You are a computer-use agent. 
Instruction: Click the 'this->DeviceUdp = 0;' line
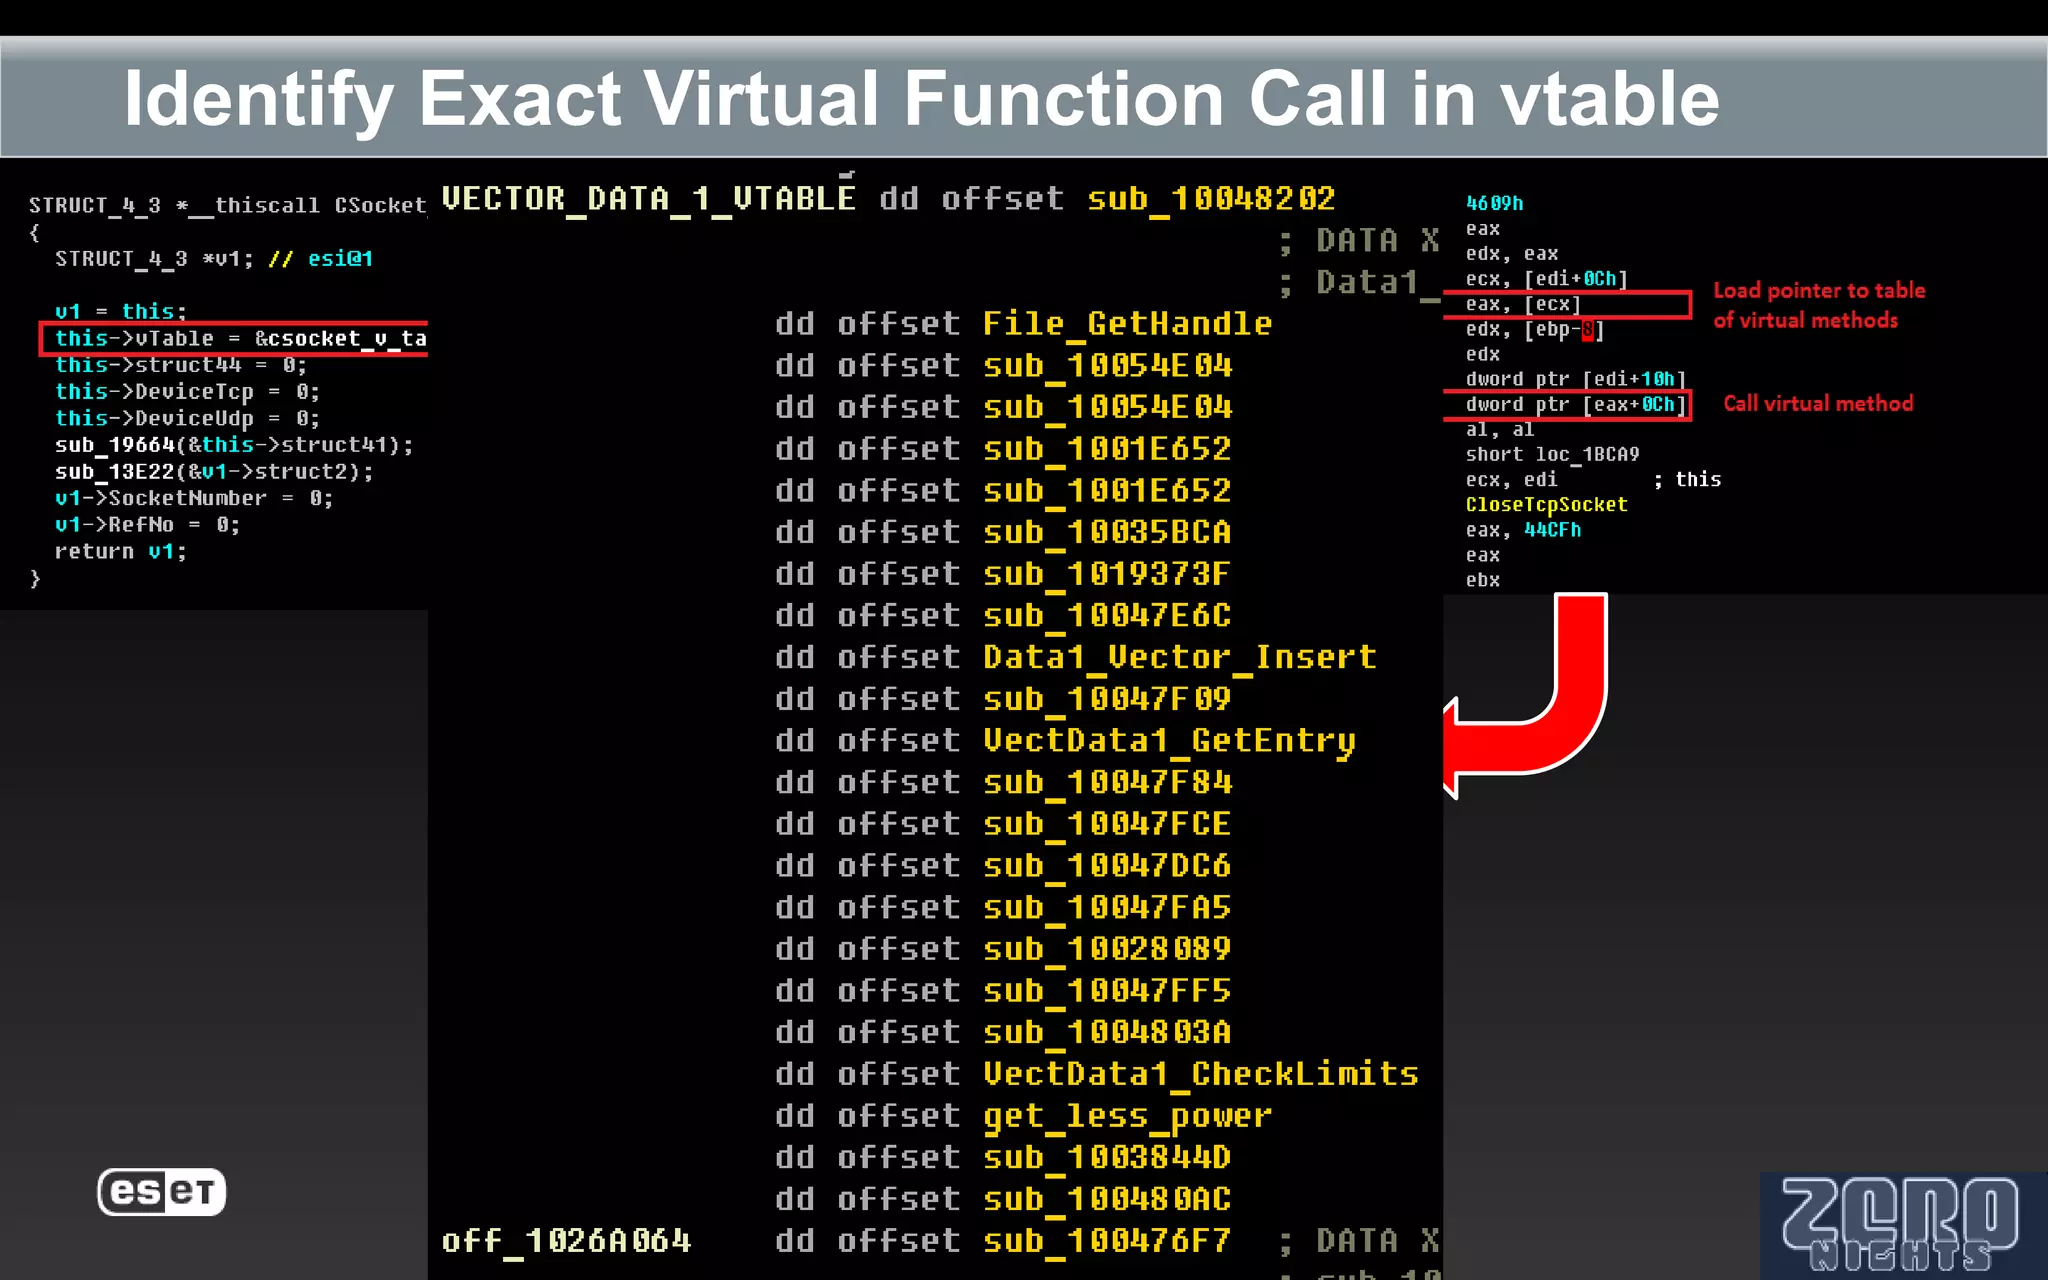click(187, 418)
